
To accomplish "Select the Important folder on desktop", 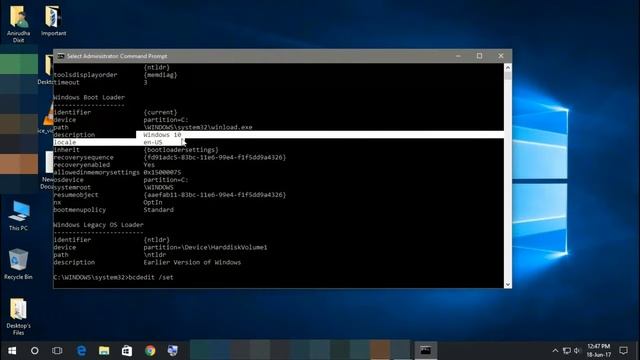I will [x=53, y=21].
